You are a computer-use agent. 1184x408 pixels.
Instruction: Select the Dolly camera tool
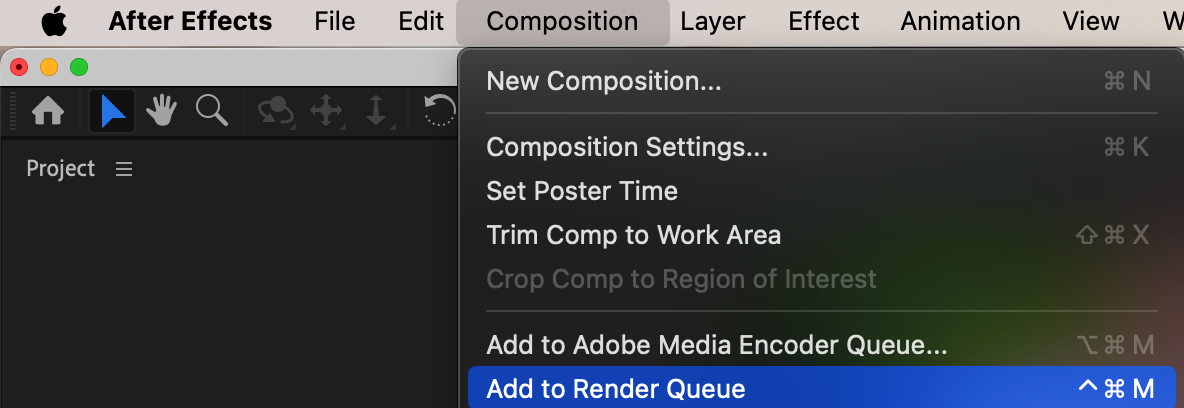(x=376, y=112)
